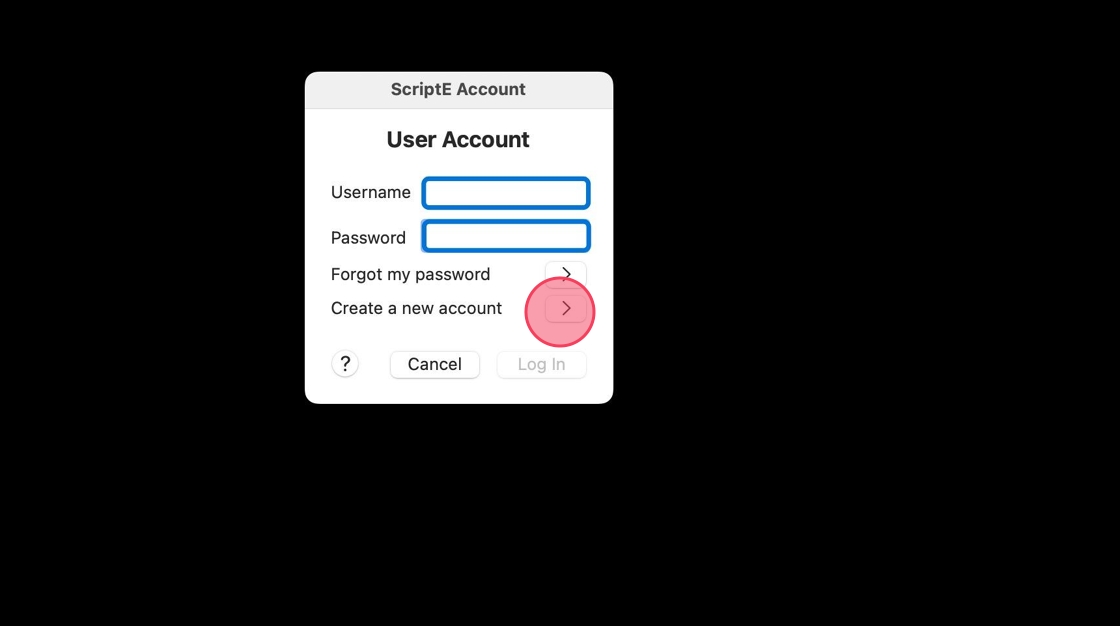
Task: Dismiss the login sheet using Cancel
Action: 434,364
